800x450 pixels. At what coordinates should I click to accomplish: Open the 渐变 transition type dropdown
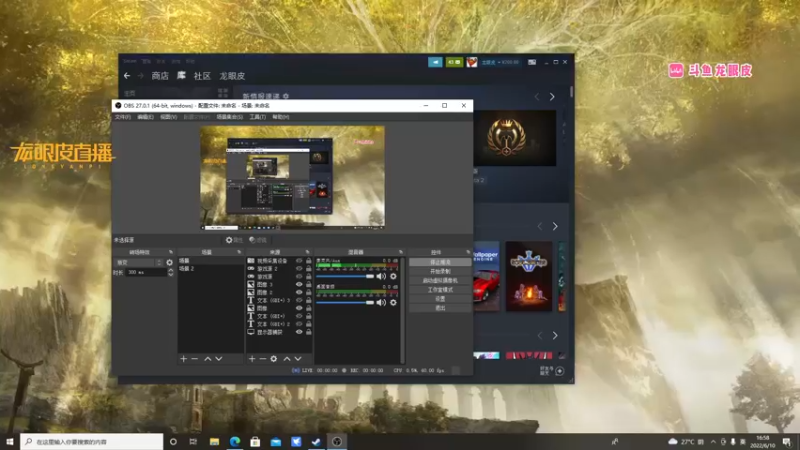pos(139,262)
